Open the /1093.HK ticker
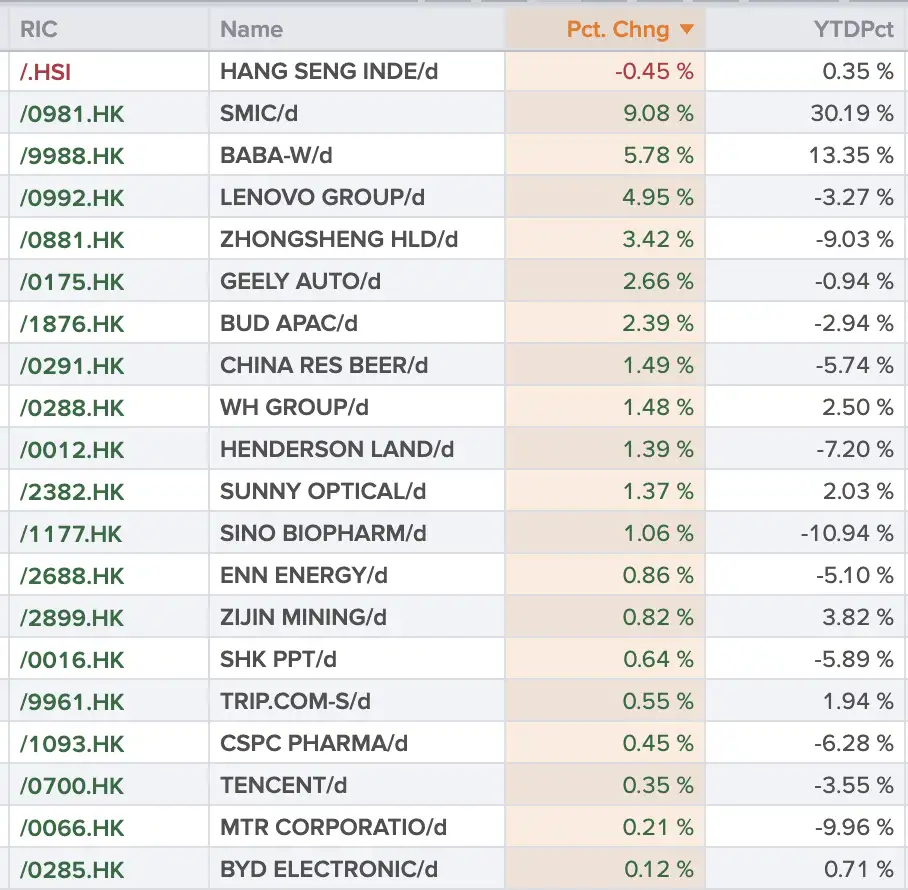The image size is (908, 890). pos(72,744)
